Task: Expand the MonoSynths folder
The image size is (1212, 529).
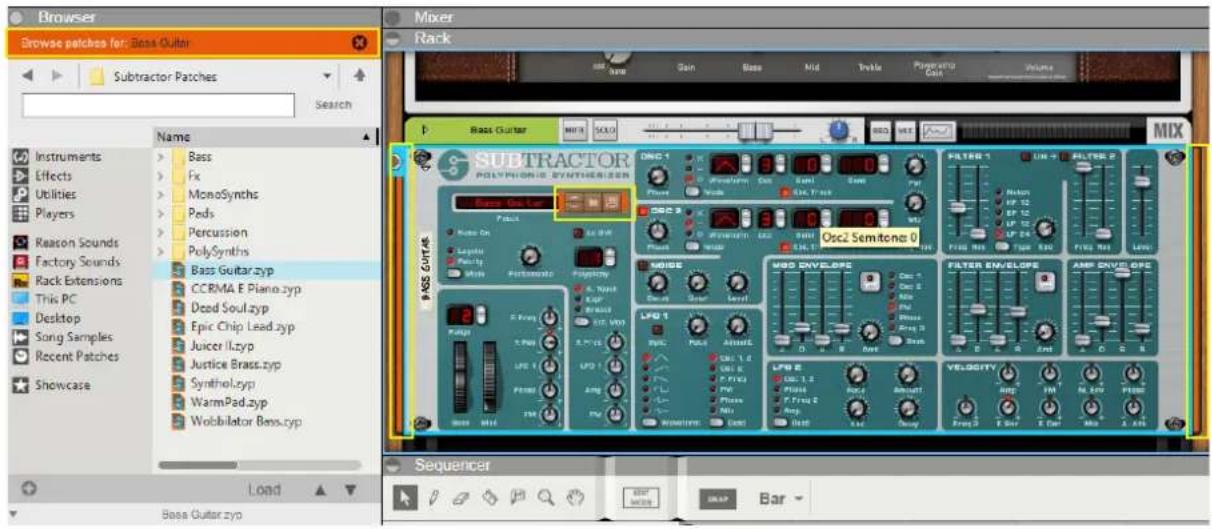Action: click(160, 195)
